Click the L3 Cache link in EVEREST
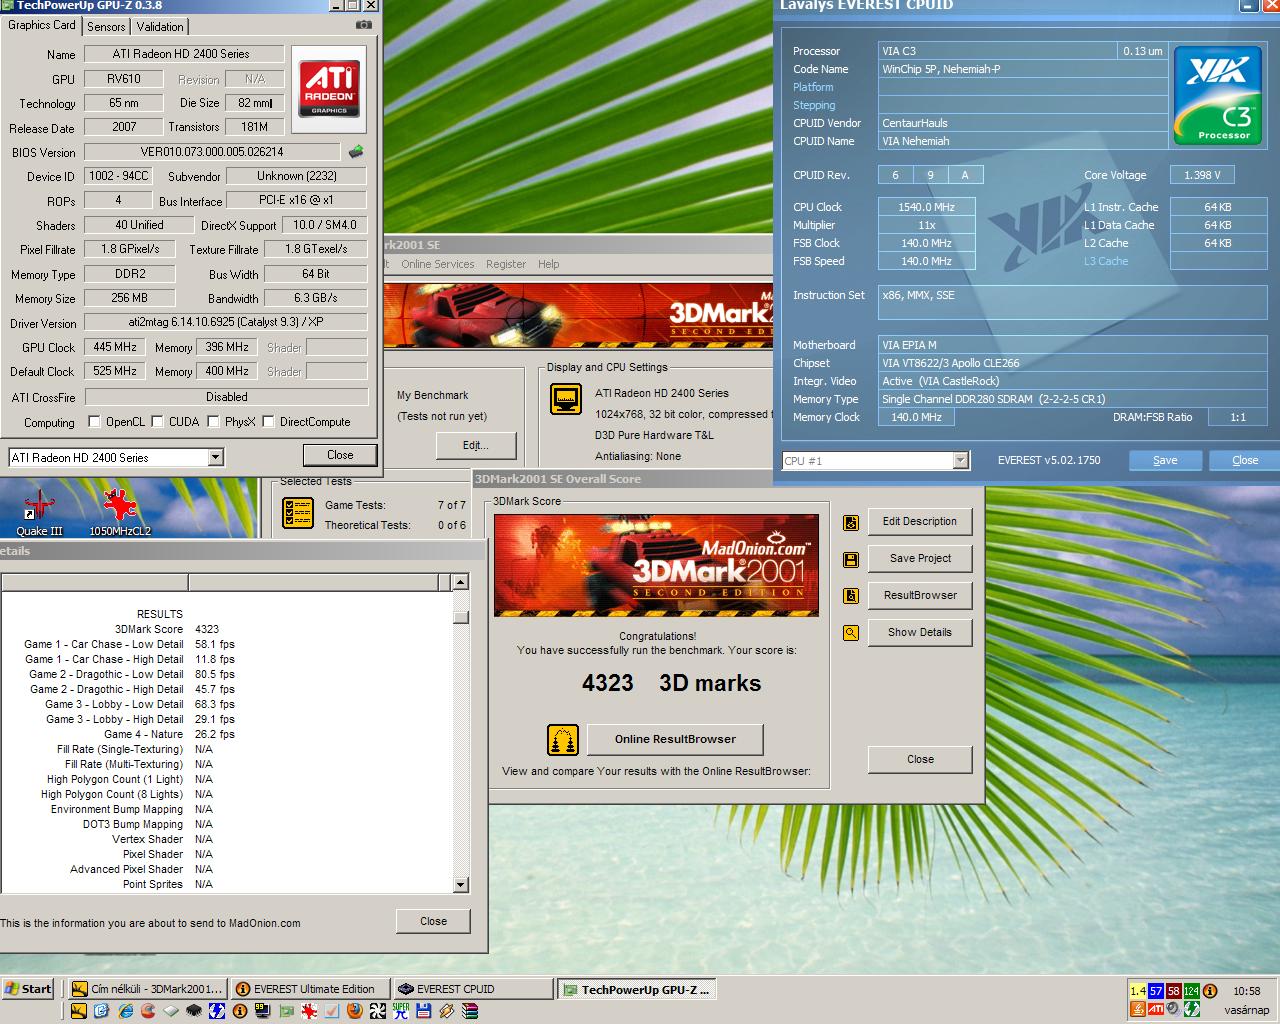 tap(1106, 262)
